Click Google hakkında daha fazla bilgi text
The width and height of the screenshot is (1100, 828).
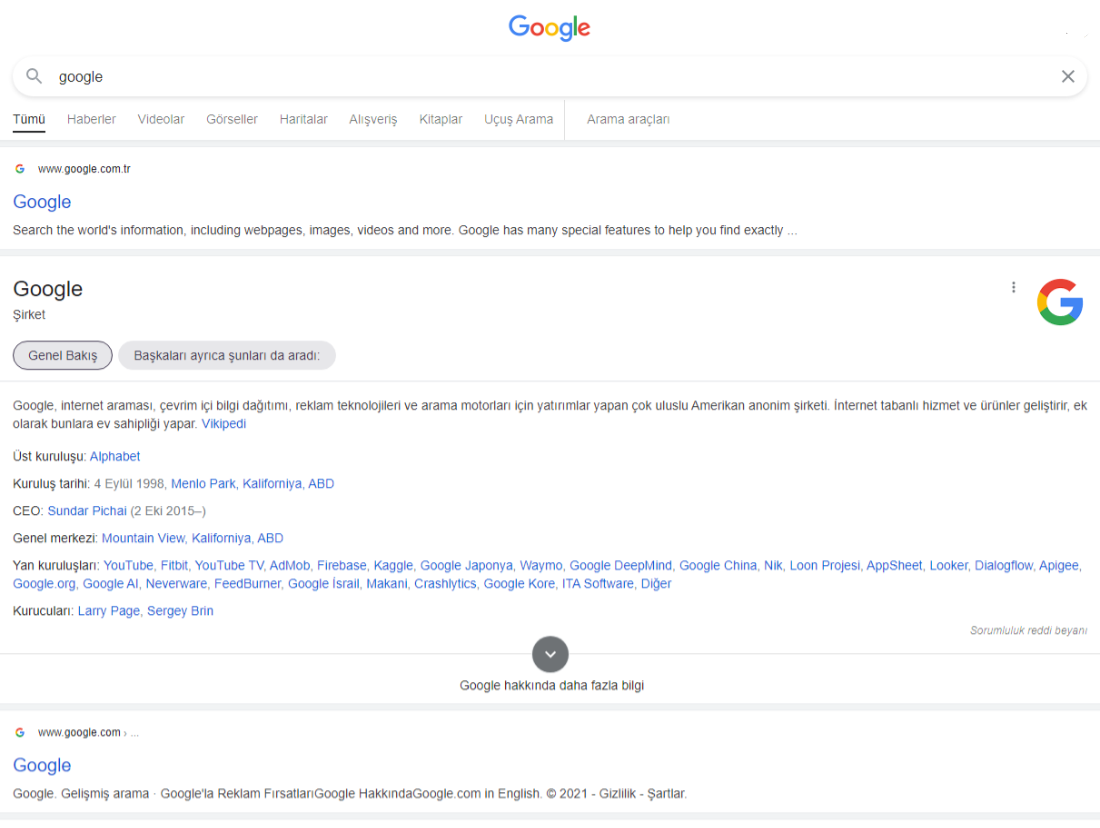[551, 686]
